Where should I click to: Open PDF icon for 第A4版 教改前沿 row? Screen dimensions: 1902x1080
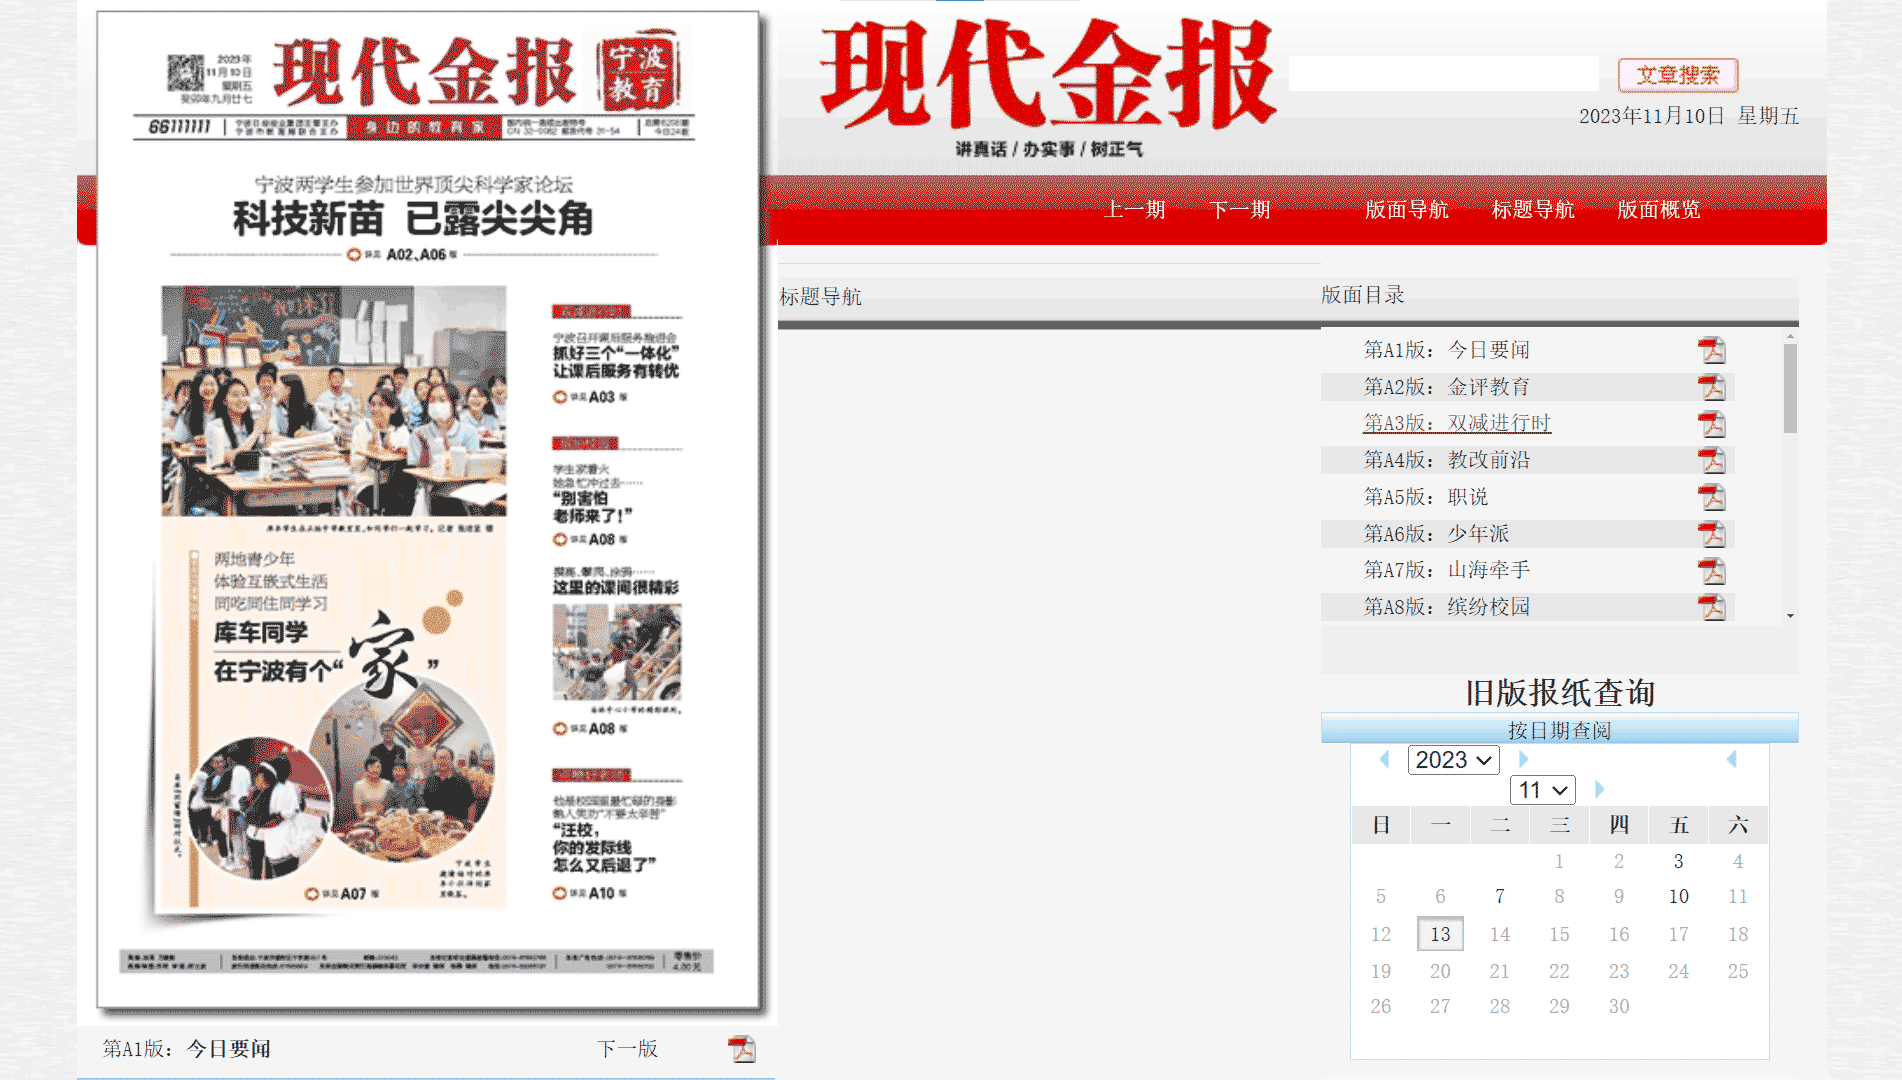[1712, 460]
